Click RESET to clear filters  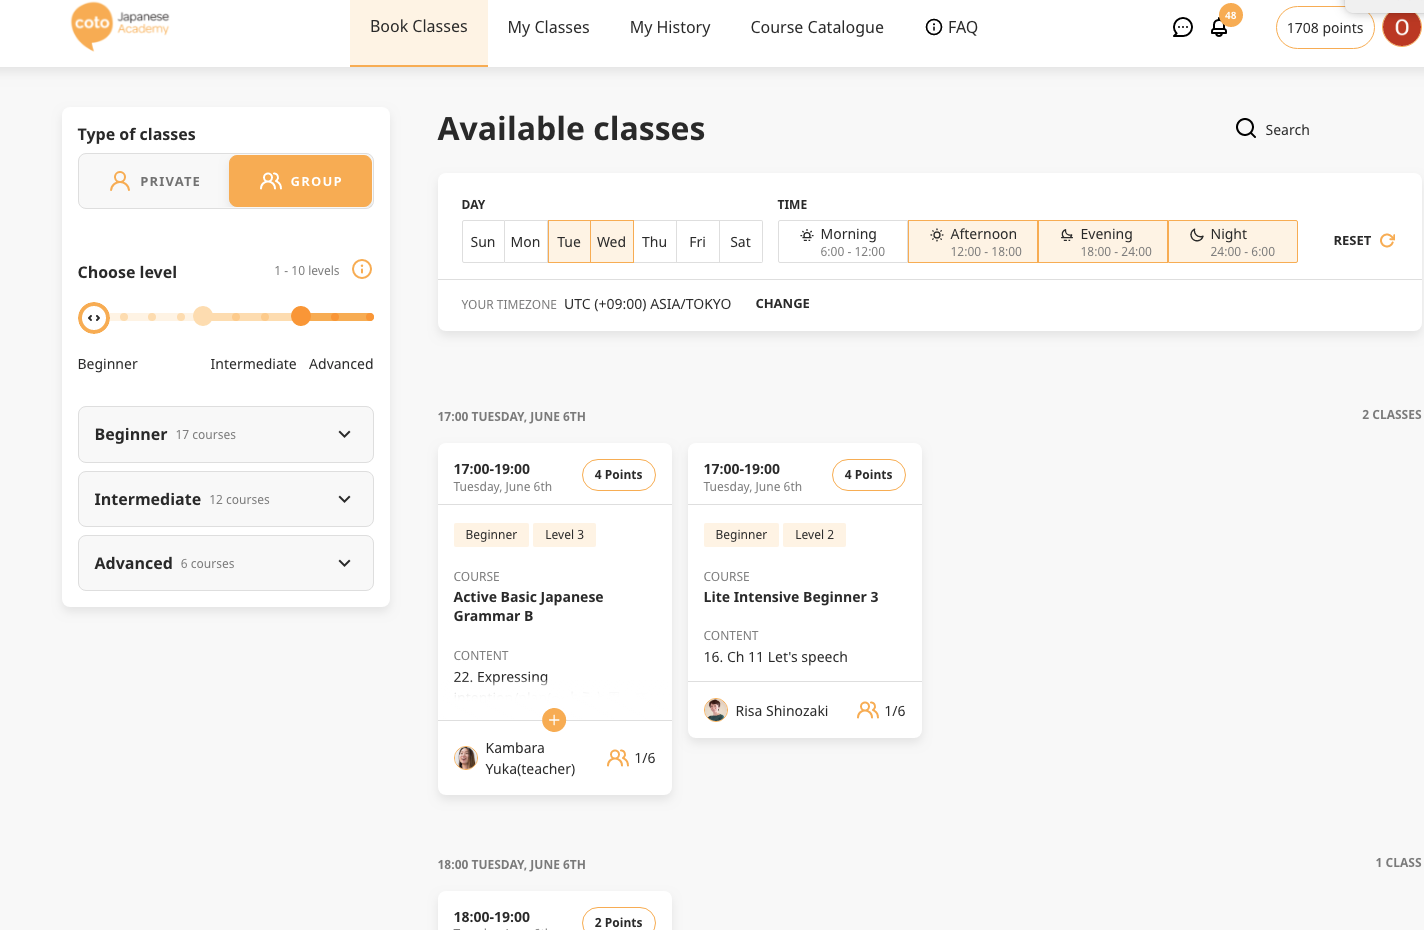tap(1352, 240)
